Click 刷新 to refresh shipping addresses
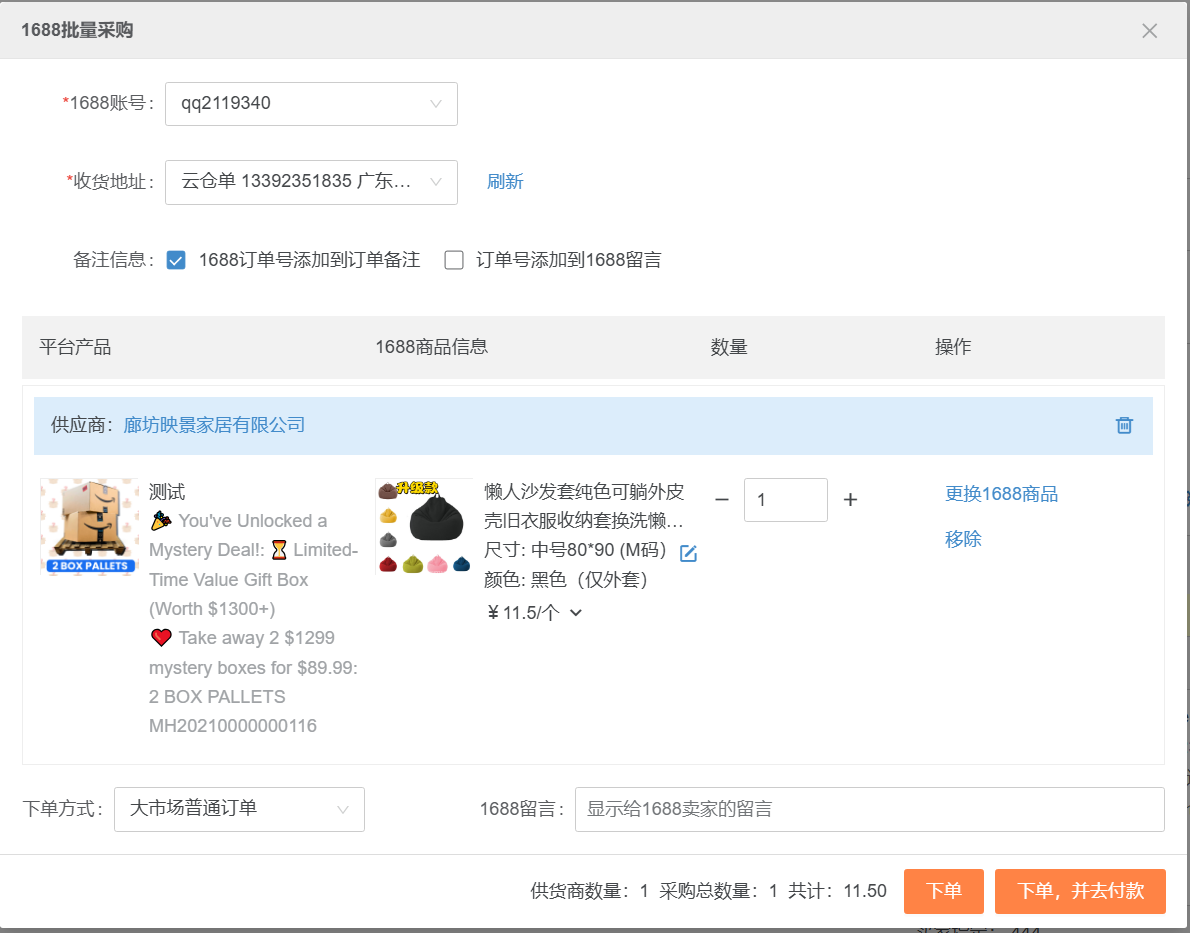This screenshot has height=933, width=1190. pos(505,182)
